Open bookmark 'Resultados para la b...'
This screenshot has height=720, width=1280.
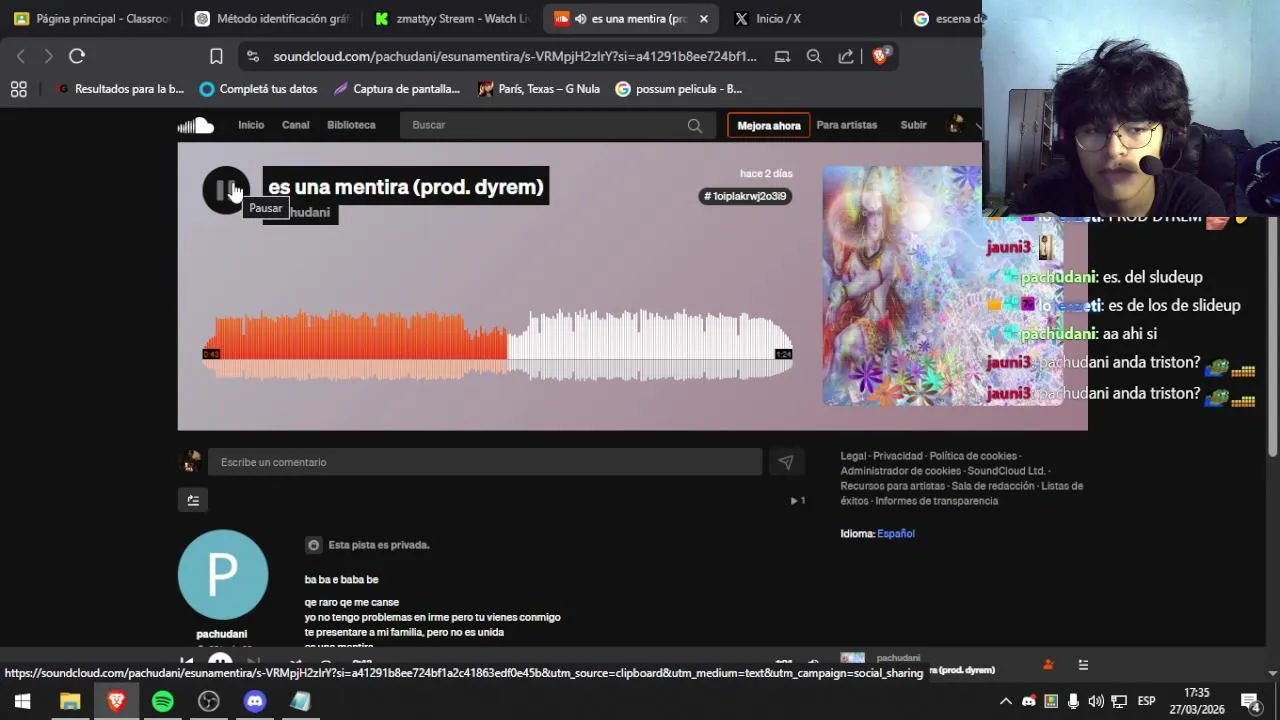click(x=120, y=89)
